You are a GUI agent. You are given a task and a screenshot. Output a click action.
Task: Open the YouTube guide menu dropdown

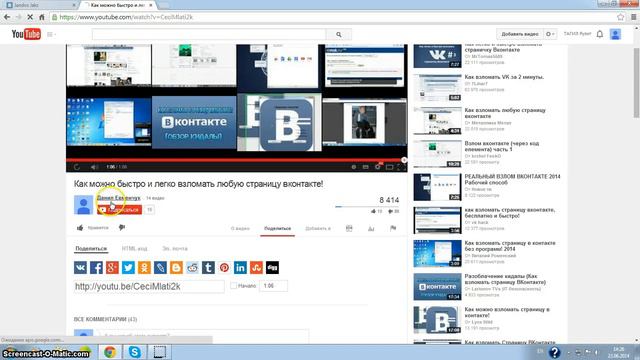[x=51, y=35]
